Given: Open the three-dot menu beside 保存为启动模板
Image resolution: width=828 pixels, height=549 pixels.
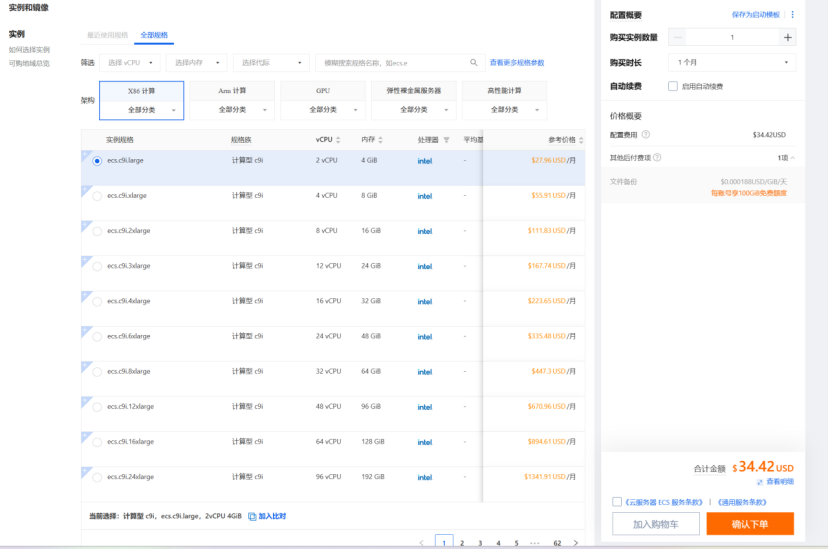Looking at the screenshot, I should [793, 15].
